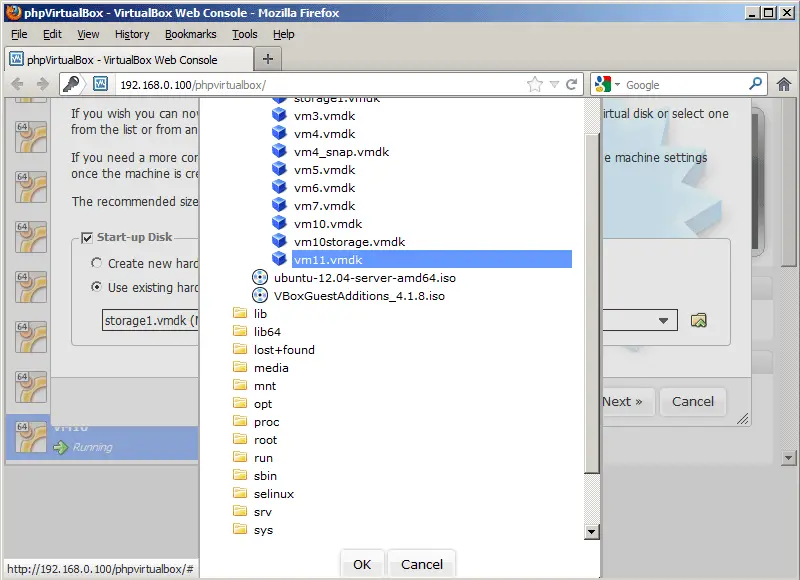Switch to the phpVirtualBox browser tab

coord(129,59)
